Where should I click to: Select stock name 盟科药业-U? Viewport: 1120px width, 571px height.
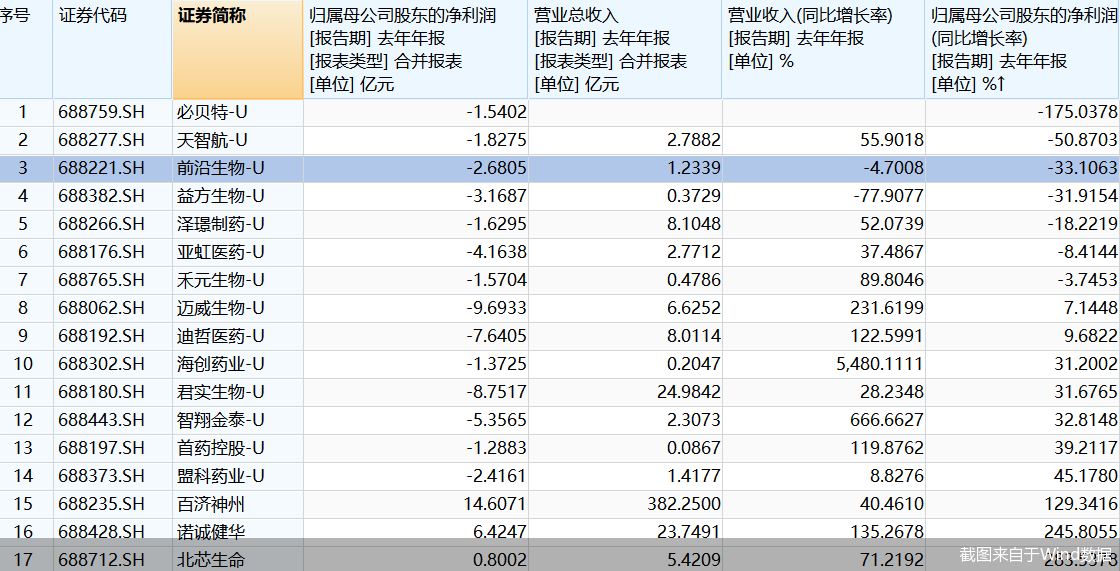(x=220, y=476)
